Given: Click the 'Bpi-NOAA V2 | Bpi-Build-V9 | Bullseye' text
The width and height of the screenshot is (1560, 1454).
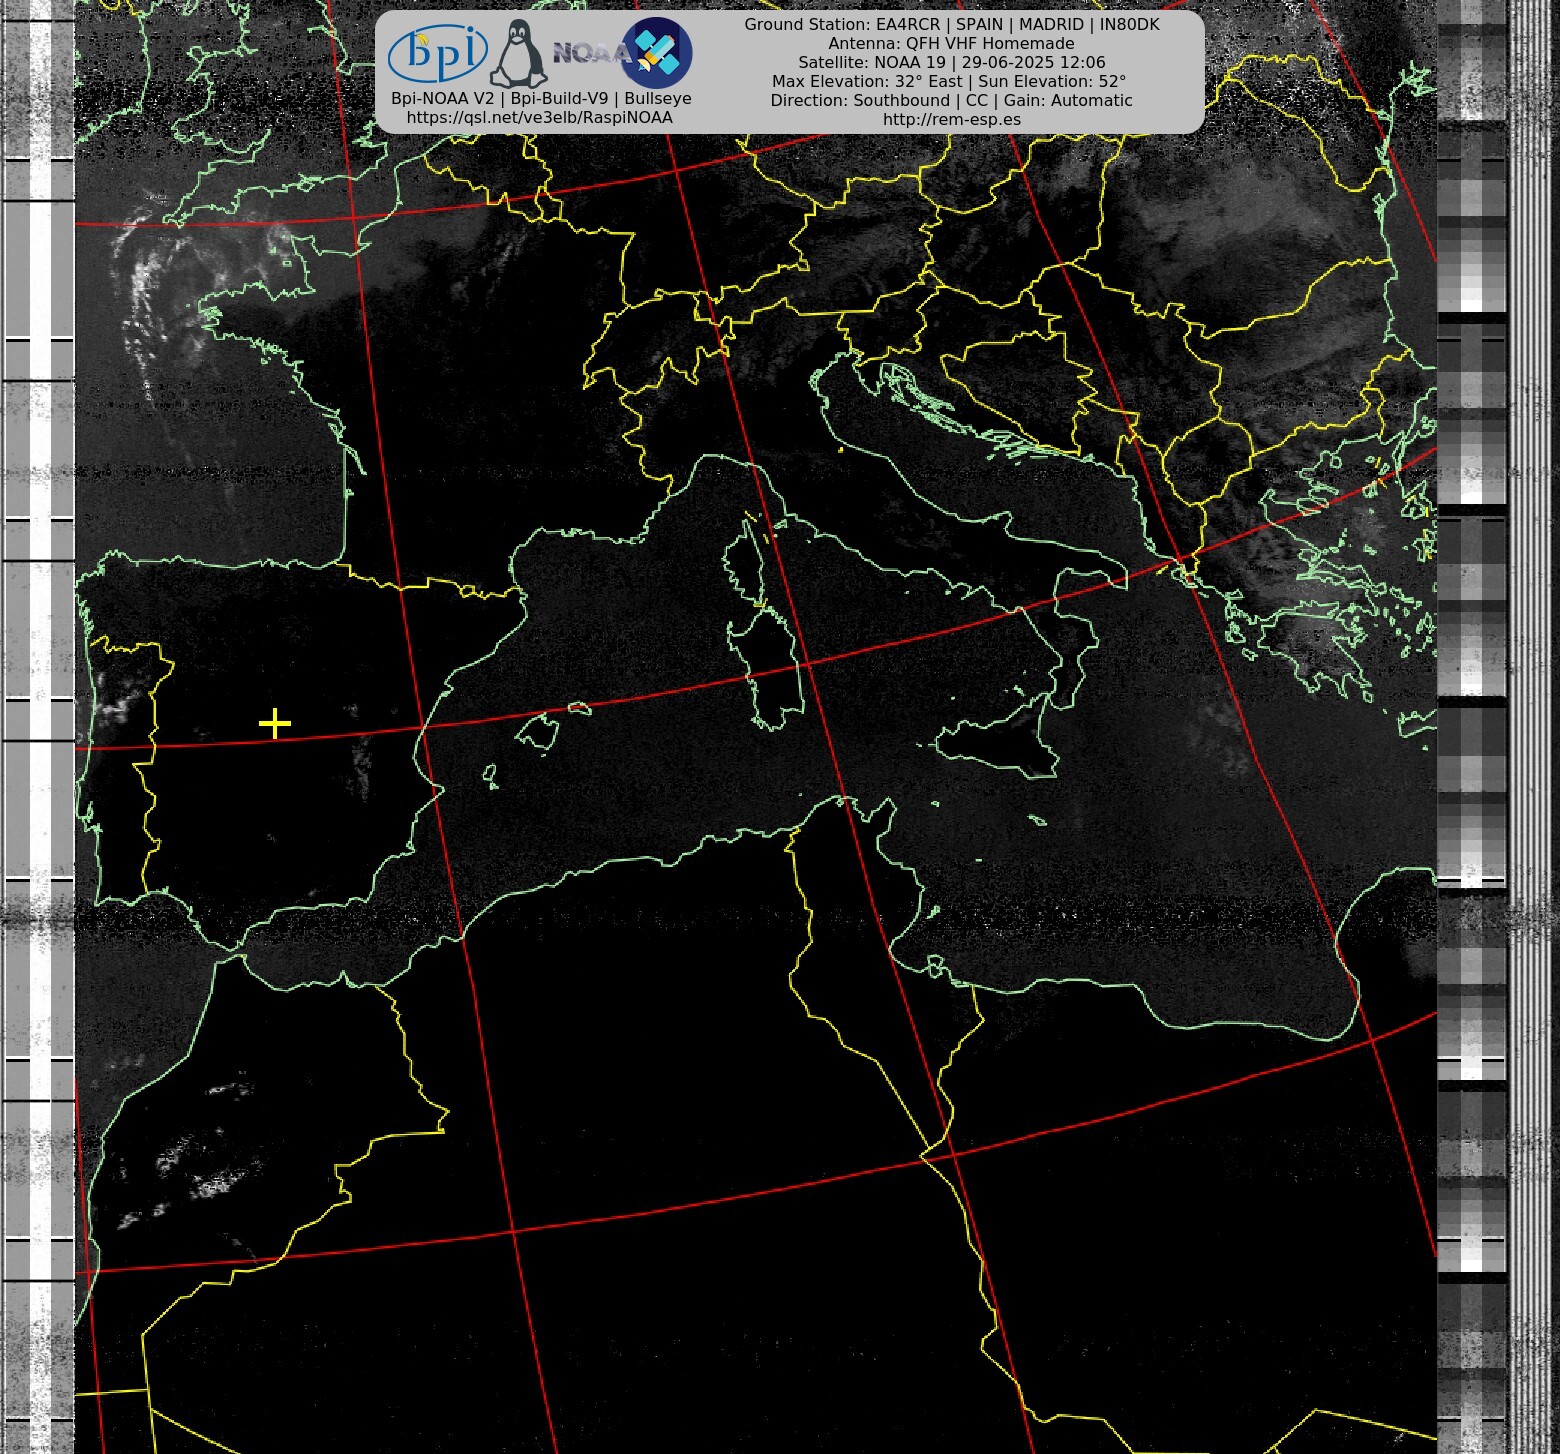Looking at the screenshot, I should pos(541,99).
